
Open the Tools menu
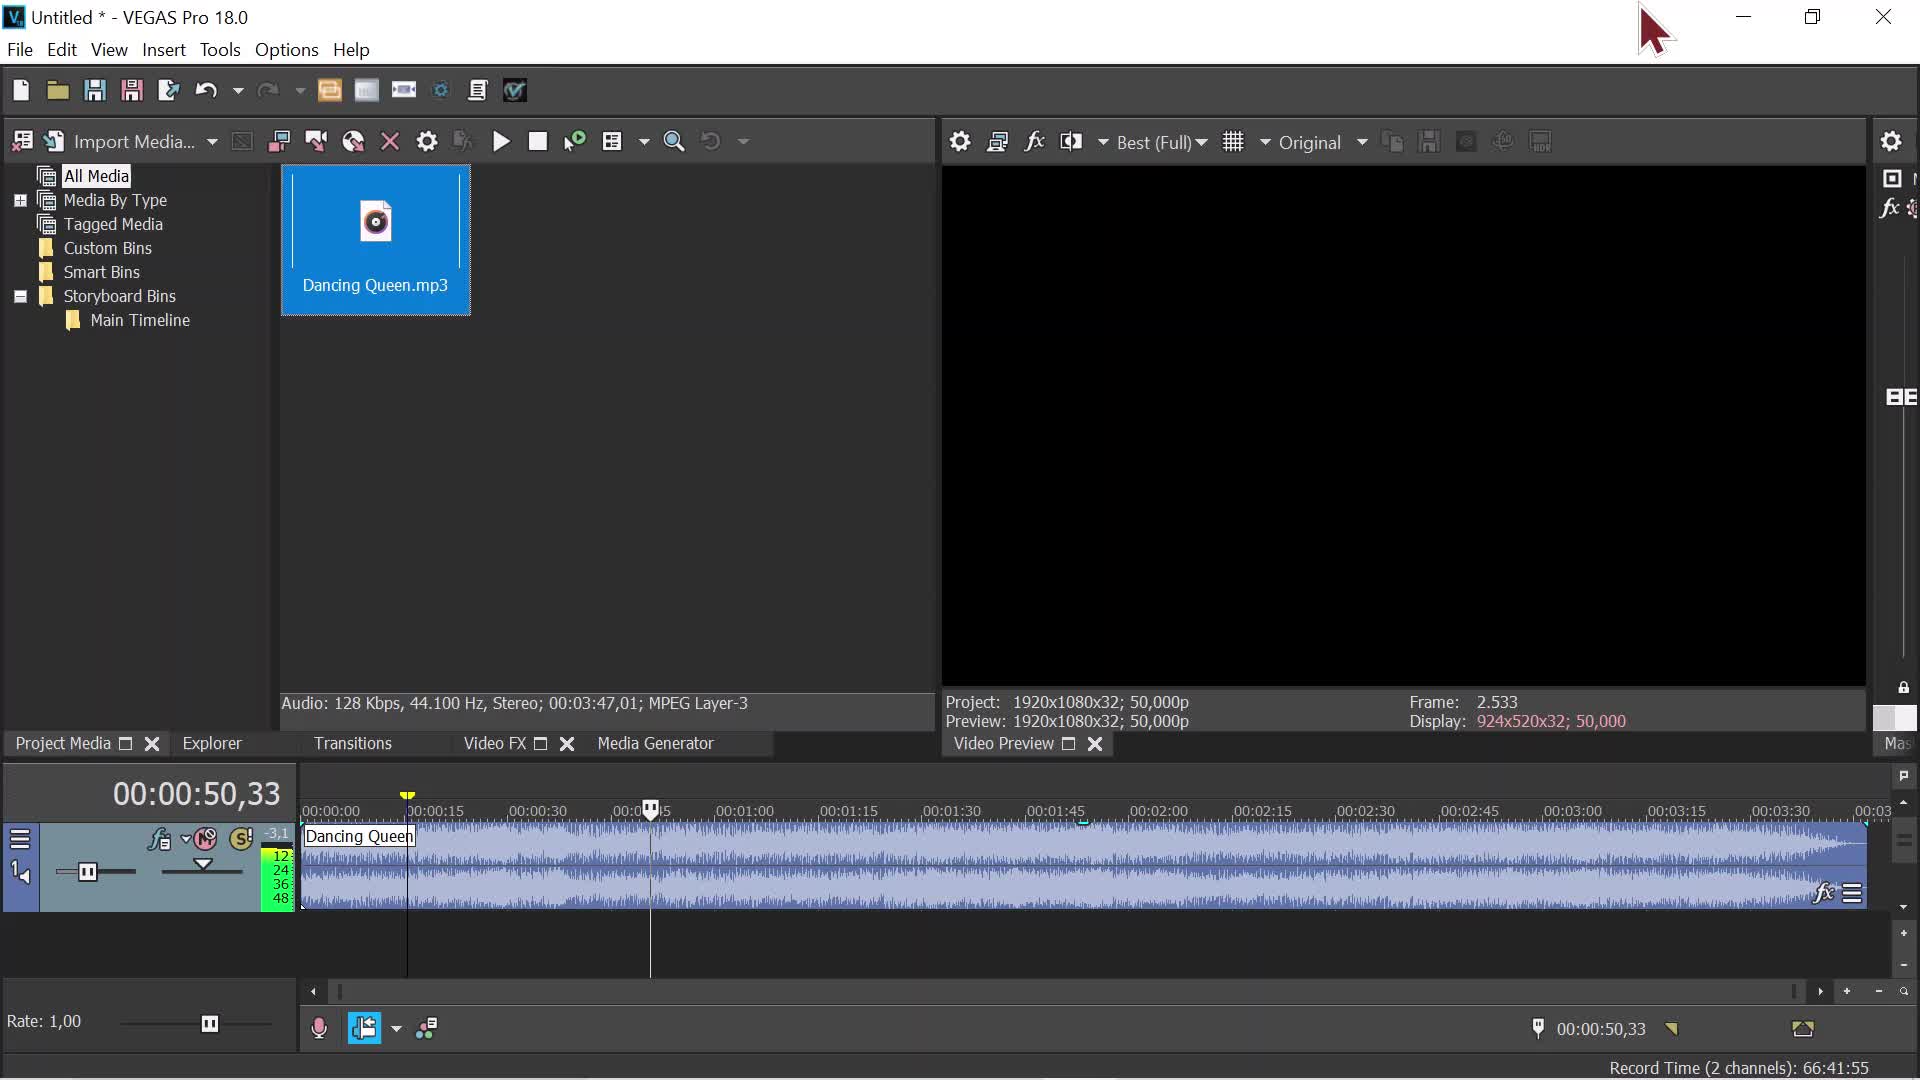coord(219,50)
